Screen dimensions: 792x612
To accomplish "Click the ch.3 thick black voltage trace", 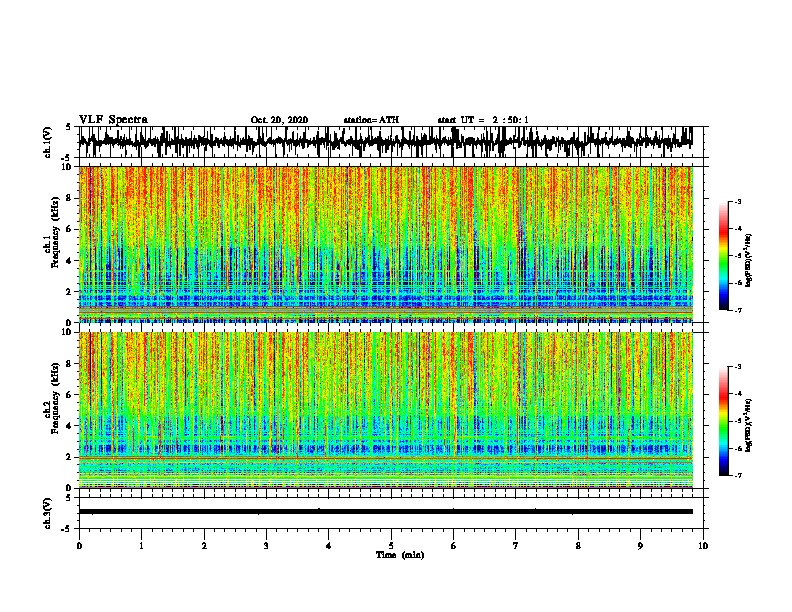I will (x=385, y=512).
